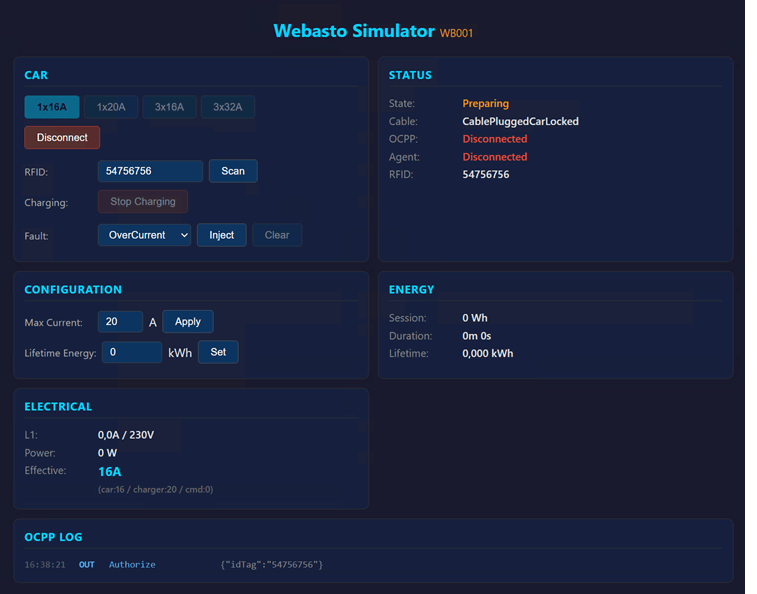The height and width of the screenshot is (594, 757).
Task: Click the STATUS panel heading
Action: coord(410,75)
